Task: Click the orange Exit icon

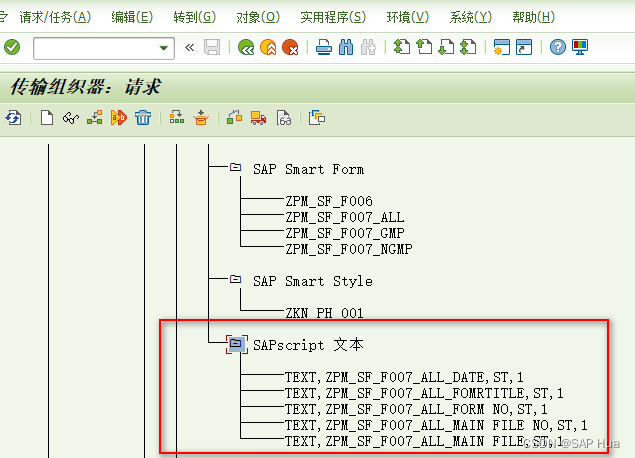Action: 268,47
